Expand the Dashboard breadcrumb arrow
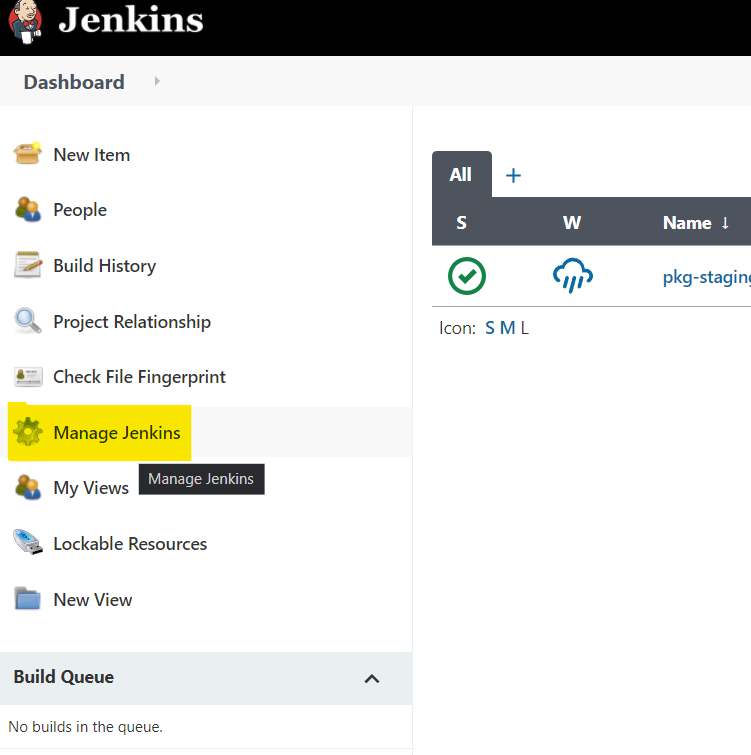 157,81
